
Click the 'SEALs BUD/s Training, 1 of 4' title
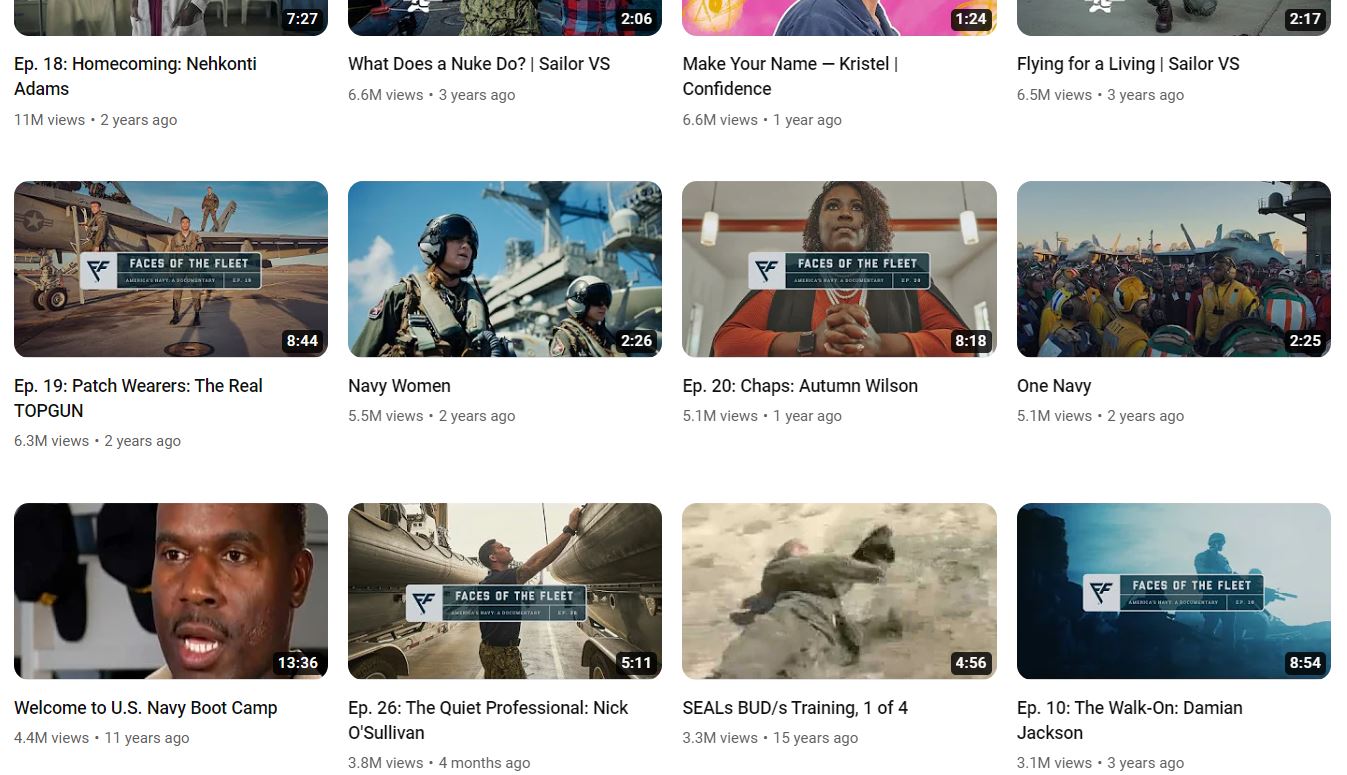(x=794, y=708)
